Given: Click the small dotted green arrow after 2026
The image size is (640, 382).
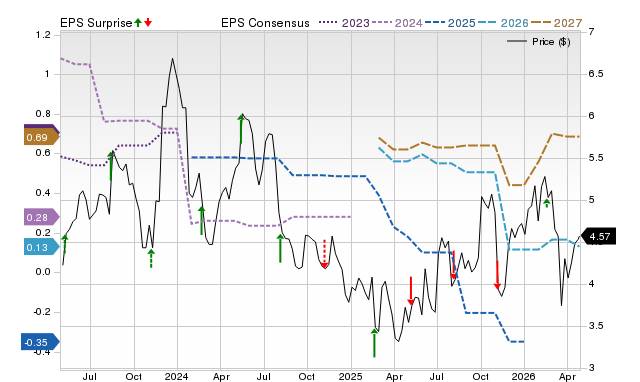Looking at the screenshot, I should pyautogui.click(x=547, y=203).
